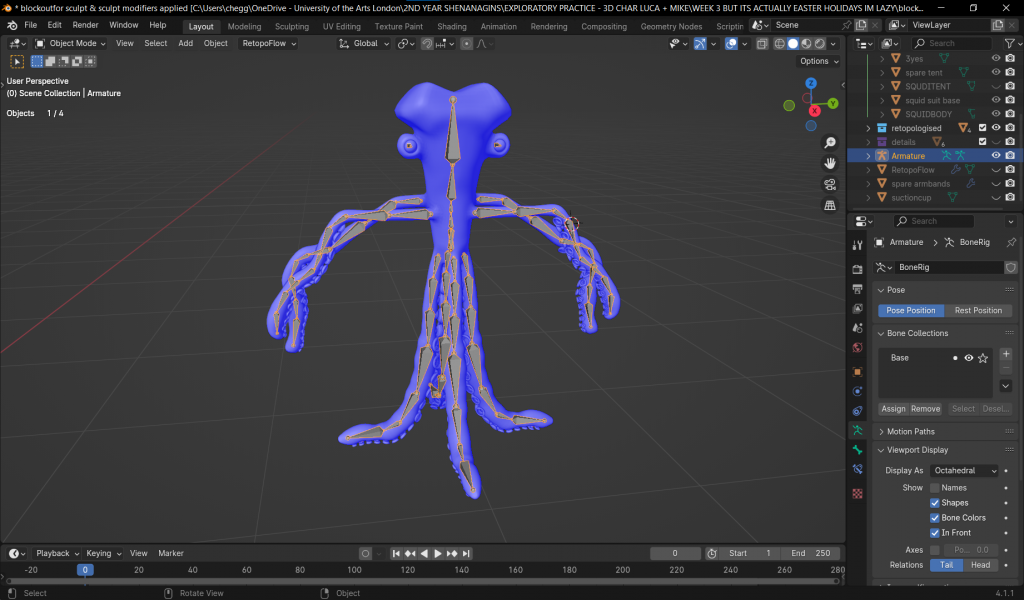Screen dimensions: 1024x600
Task: Click the zoom view magnifier icon
Action: [830, 141]
